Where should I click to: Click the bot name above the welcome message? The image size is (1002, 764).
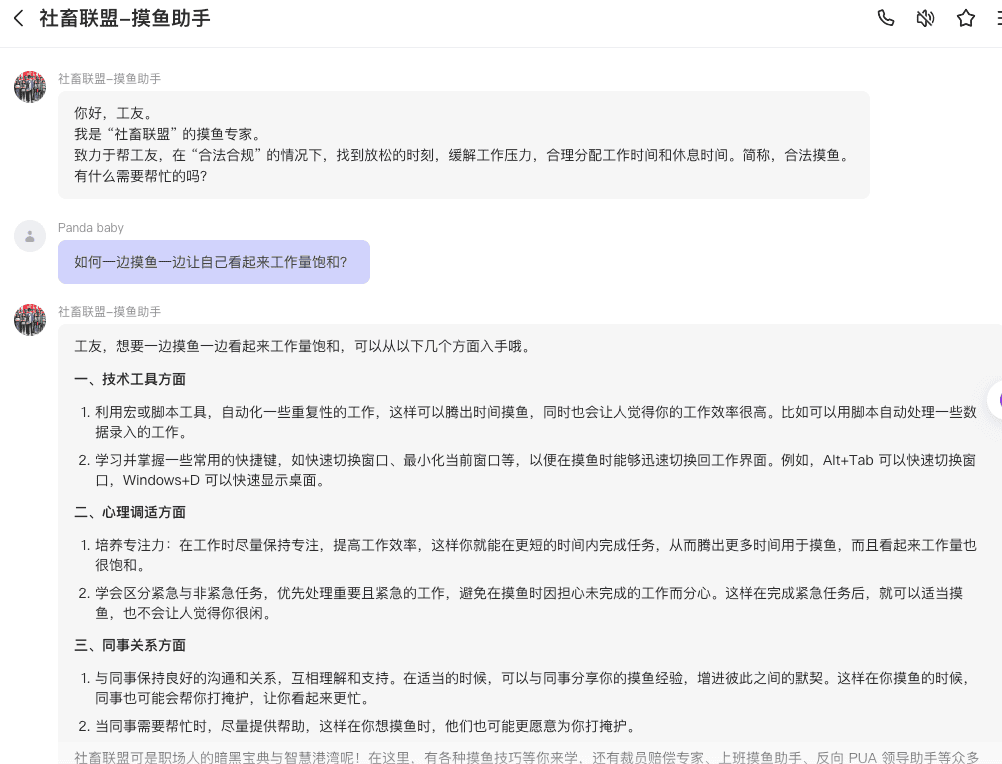(x=109, y=78)
